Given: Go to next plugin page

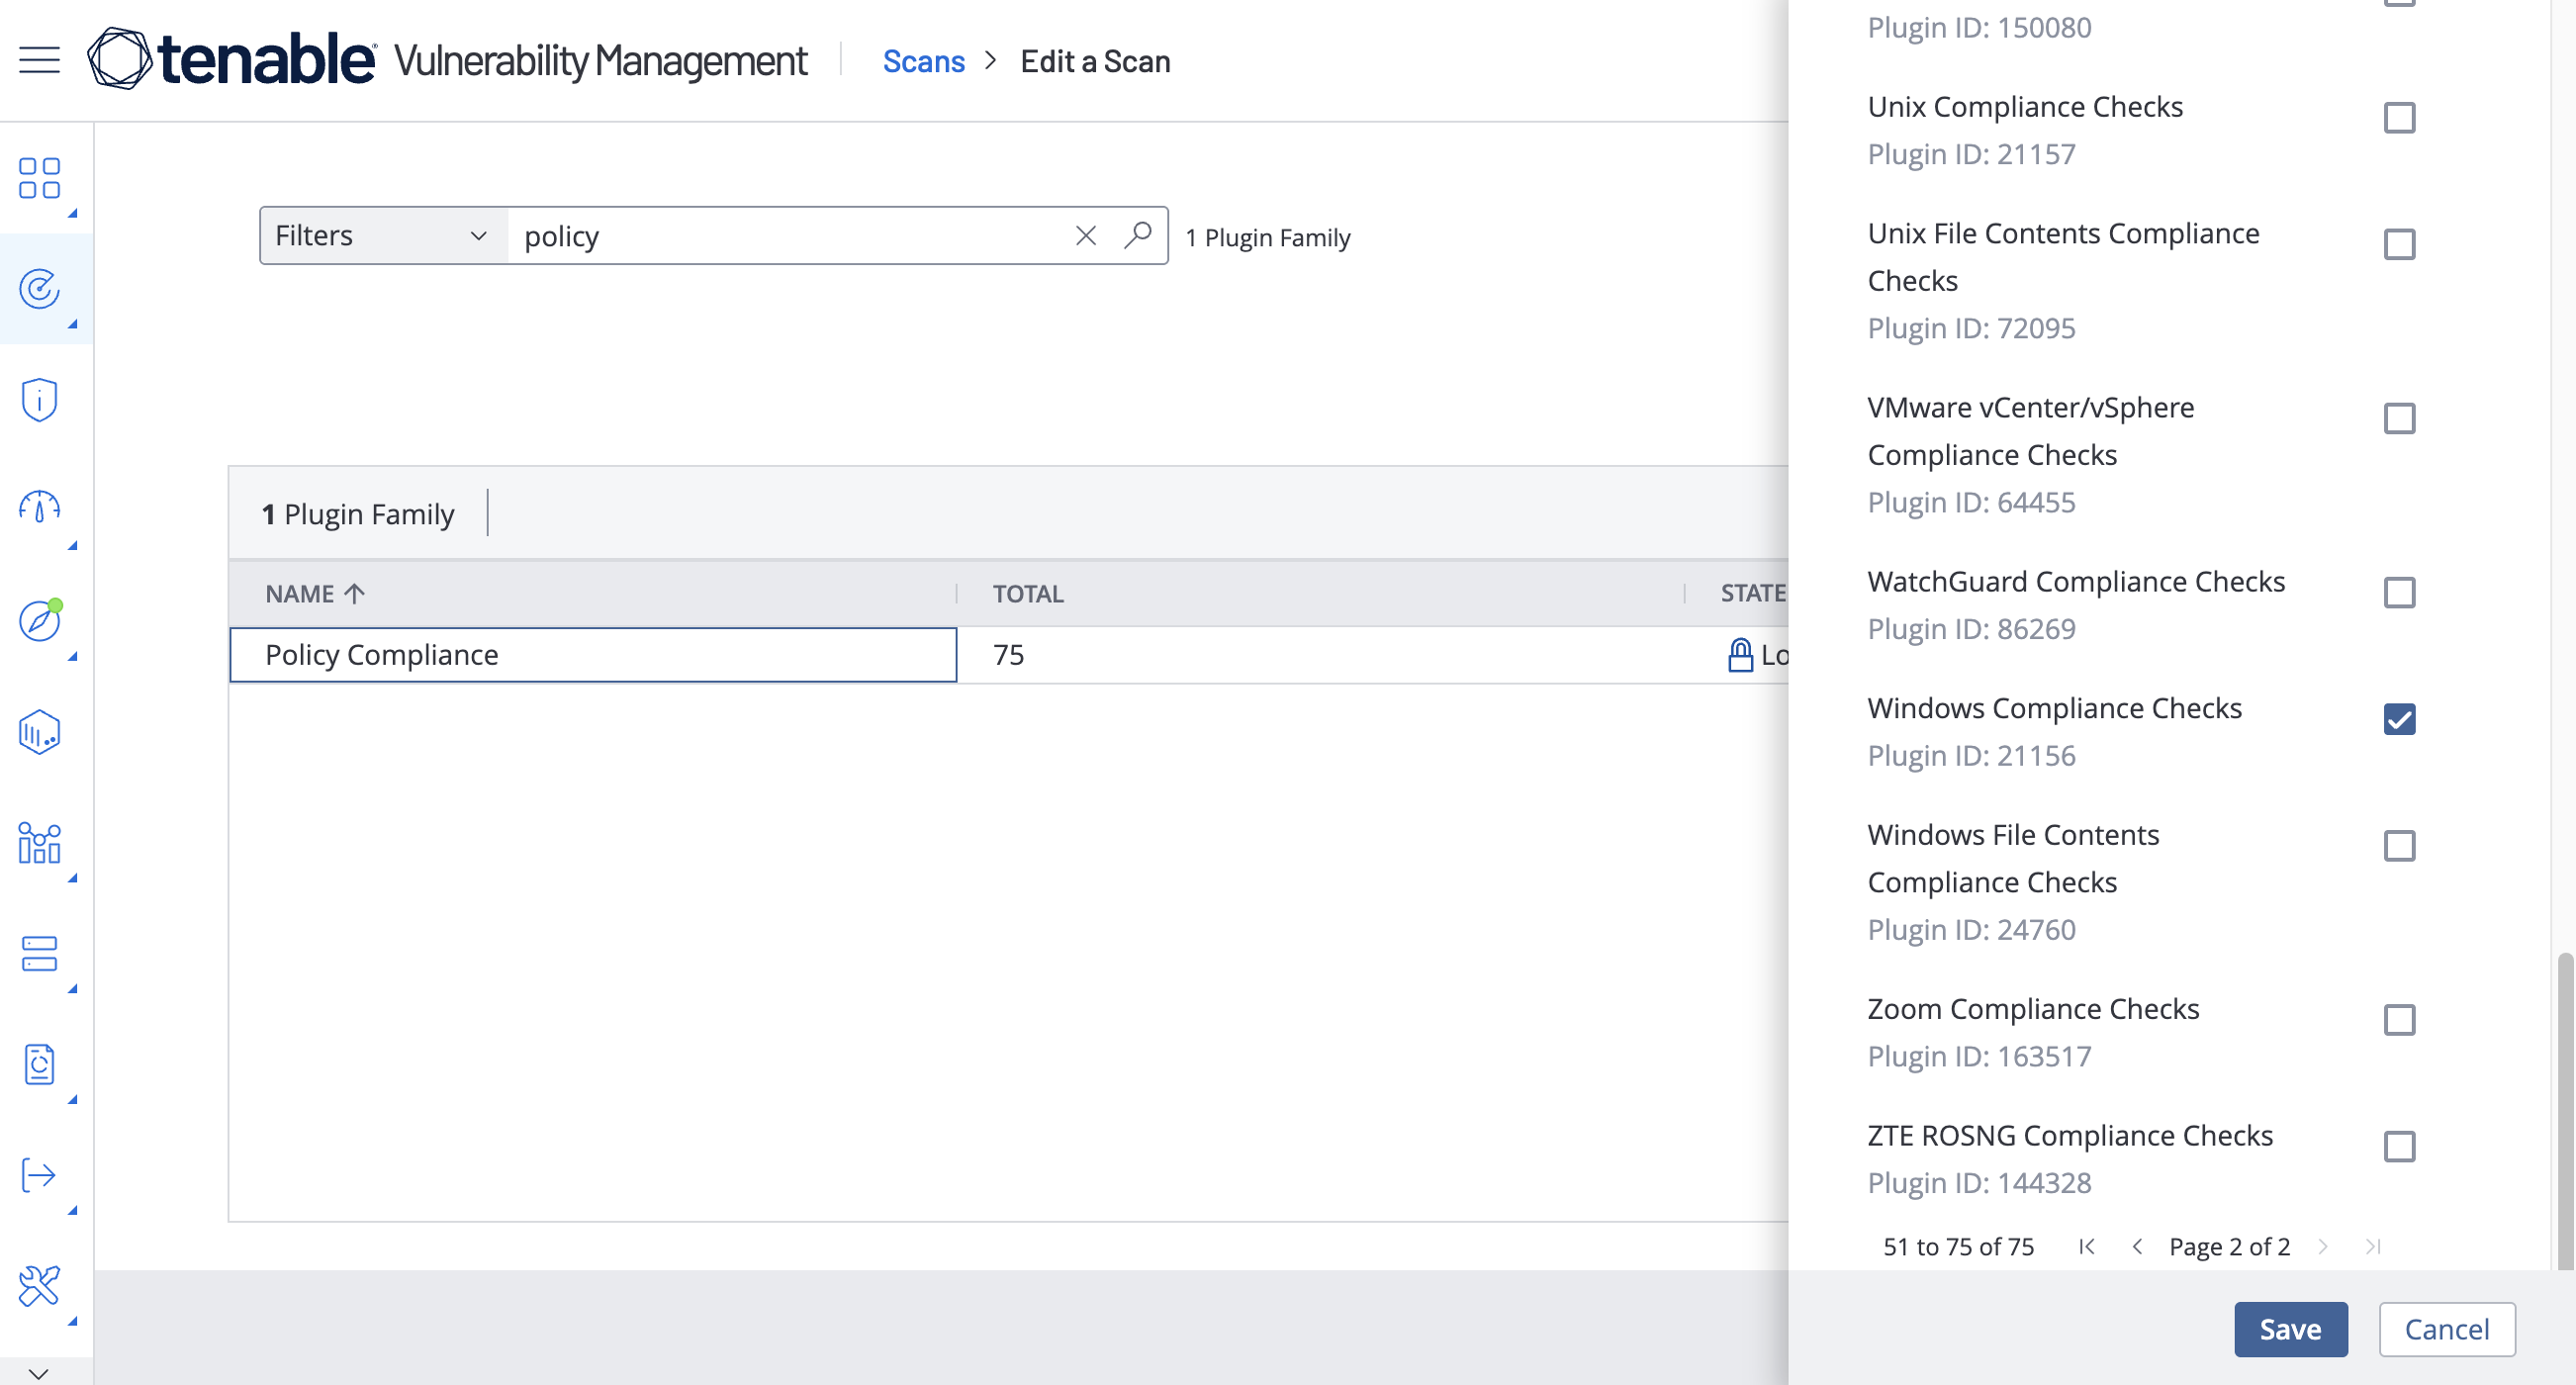Looking at the screenshot, I should coord(2323,1246).
